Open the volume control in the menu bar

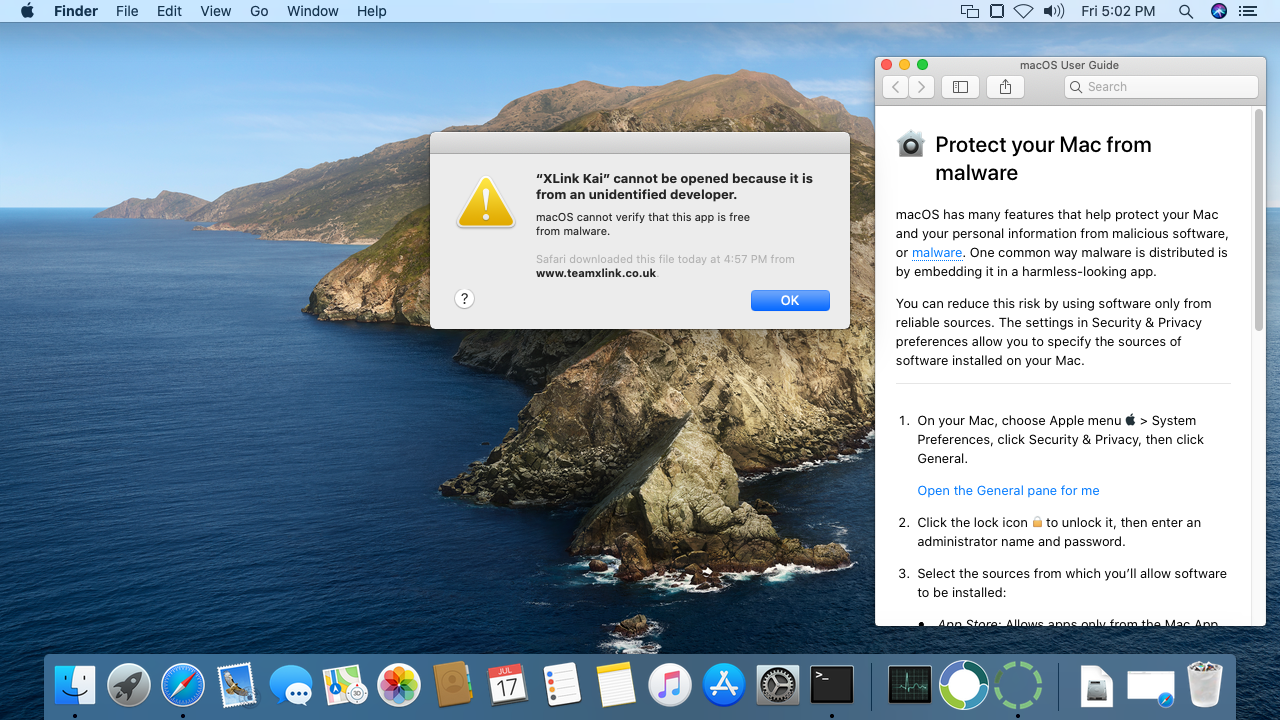1053,11
